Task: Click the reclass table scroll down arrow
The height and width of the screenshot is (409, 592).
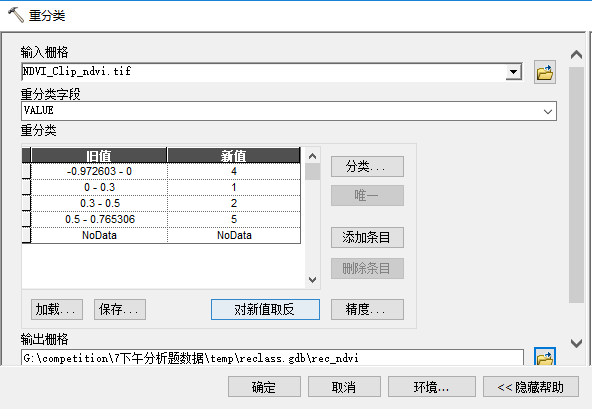Action: (x=312, y=280)
